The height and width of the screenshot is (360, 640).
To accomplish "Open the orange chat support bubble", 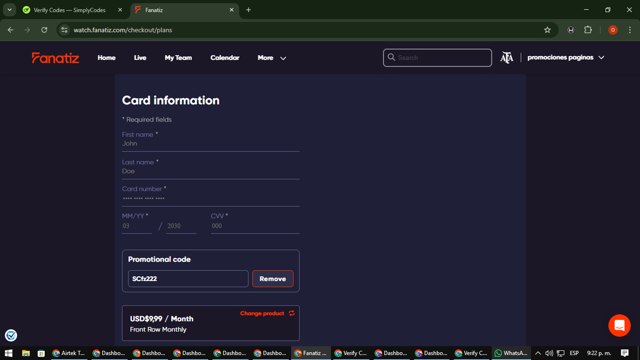I will click(x=619, y=325).
